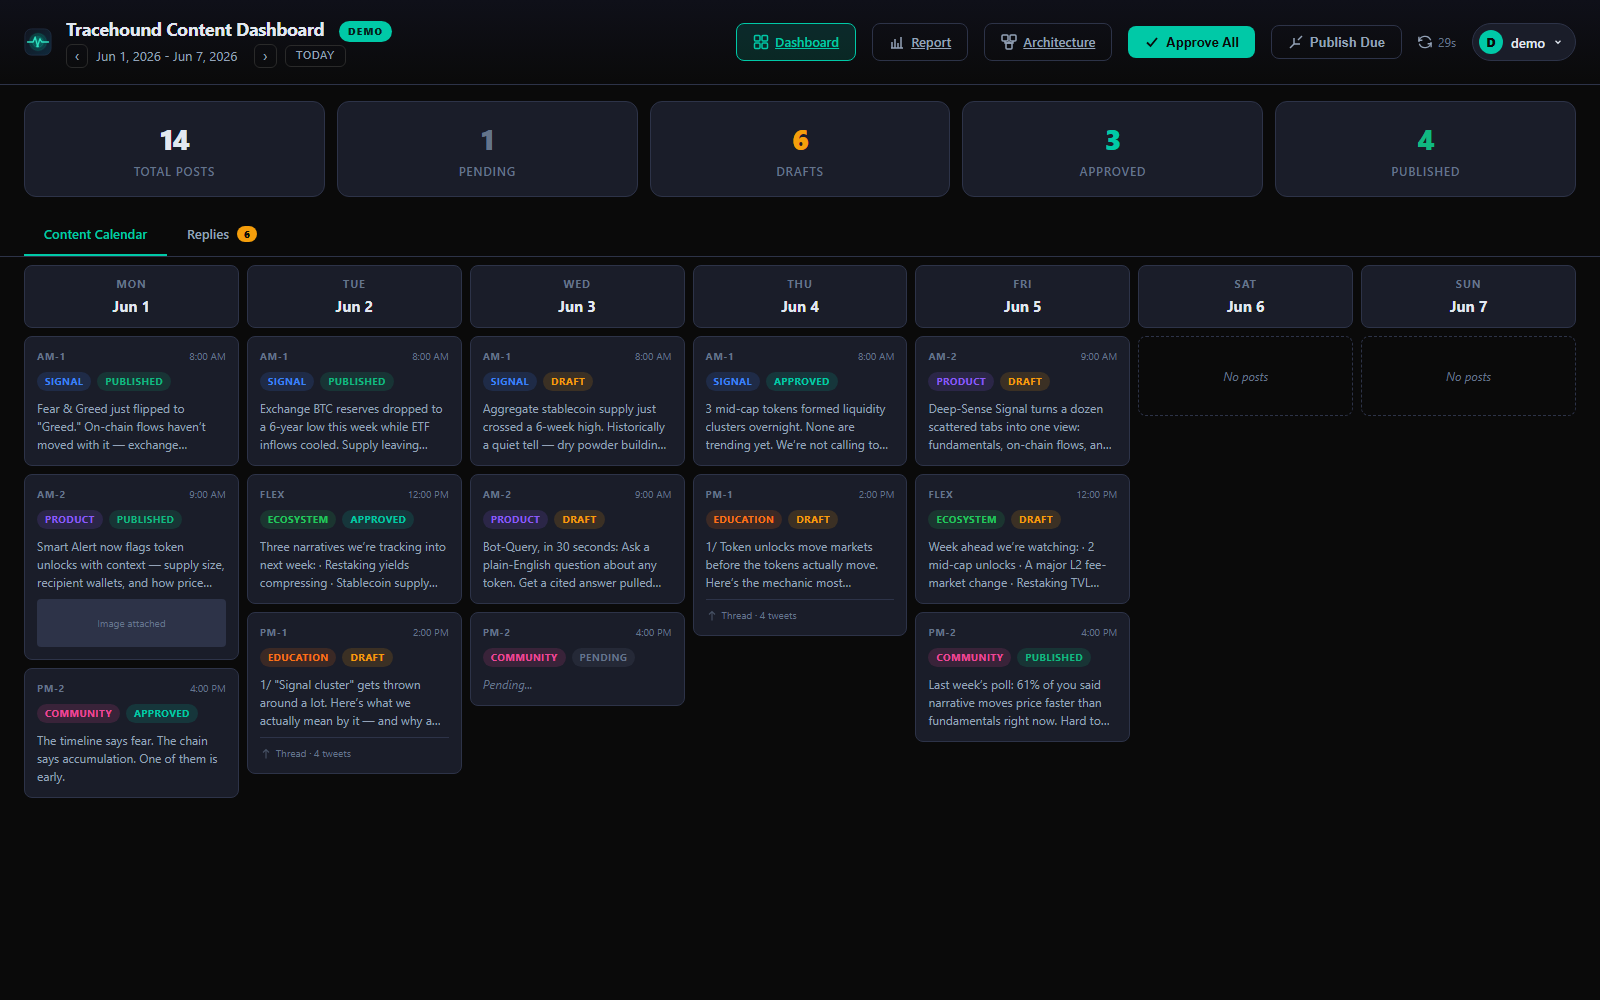Screen dimensions: 1600x1000
Task: Click COMMUNITY tag on Jun 1 PM-2 post
Action: [x=78, y=713]
